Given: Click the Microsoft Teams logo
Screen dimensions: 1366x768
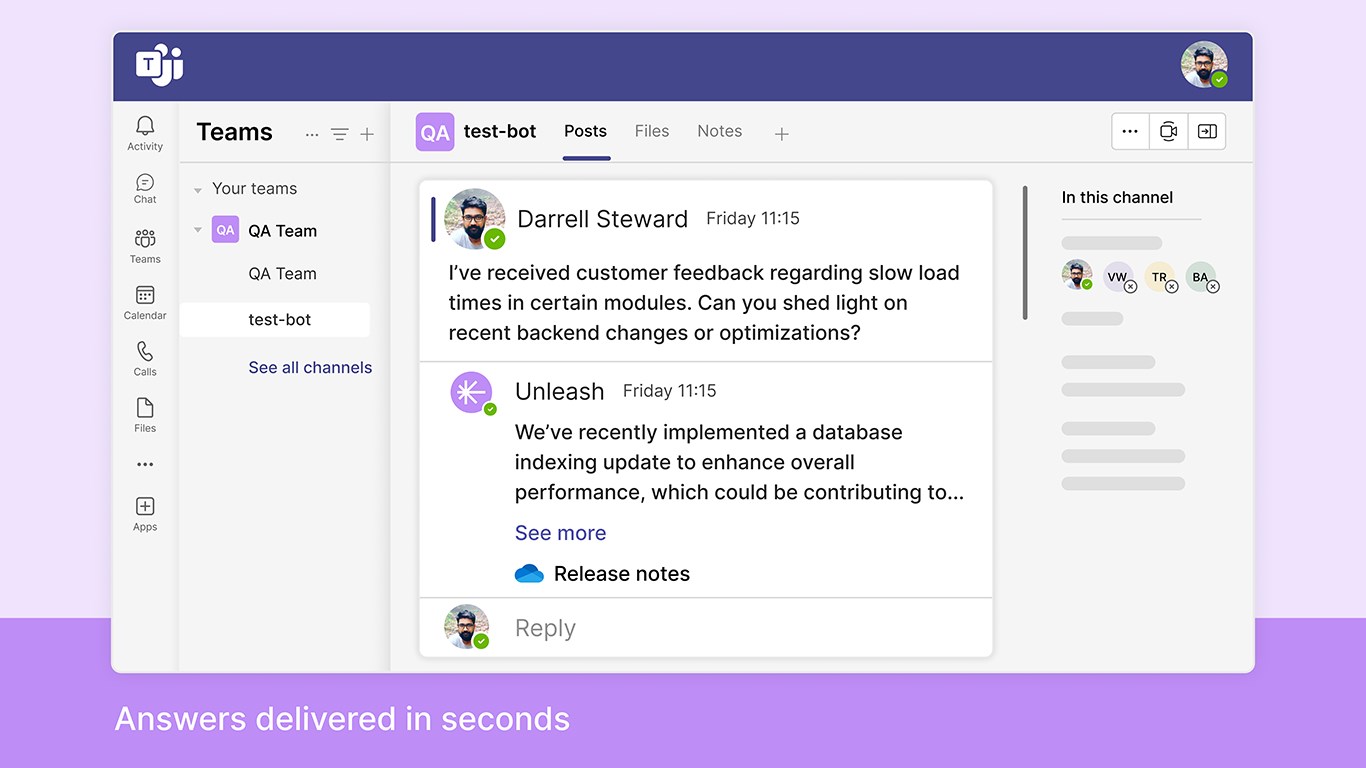Looking at the screenshot, I should click(x=159, y=66).
